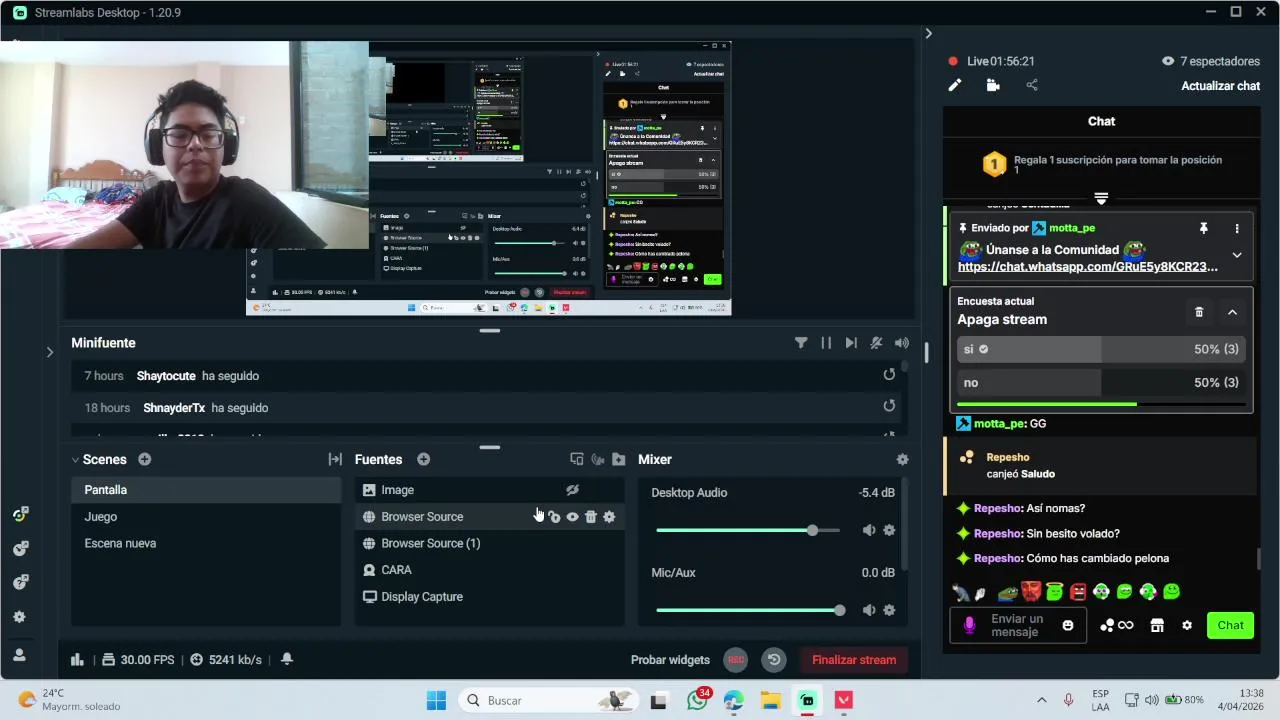Collapse chat panel arrow at top
The width and height of the screenshot is (1280, 720).
pyautogui.click(x=928, y=33)
